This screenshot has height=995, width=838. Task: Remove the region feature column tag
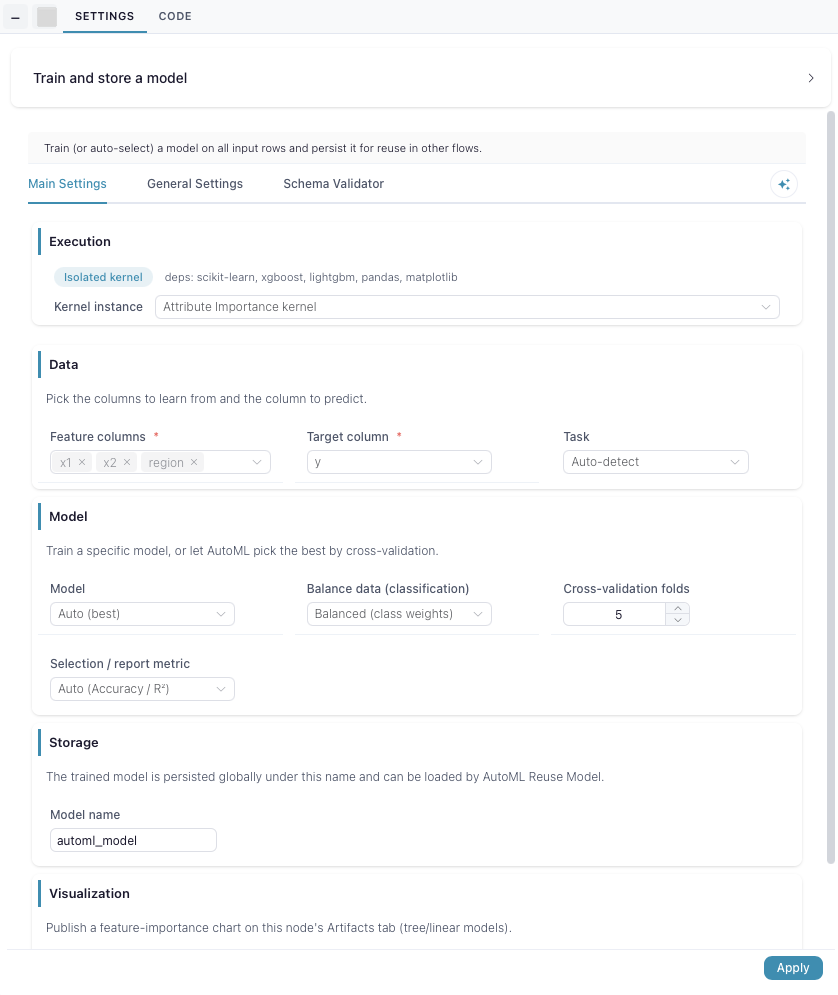194,462
